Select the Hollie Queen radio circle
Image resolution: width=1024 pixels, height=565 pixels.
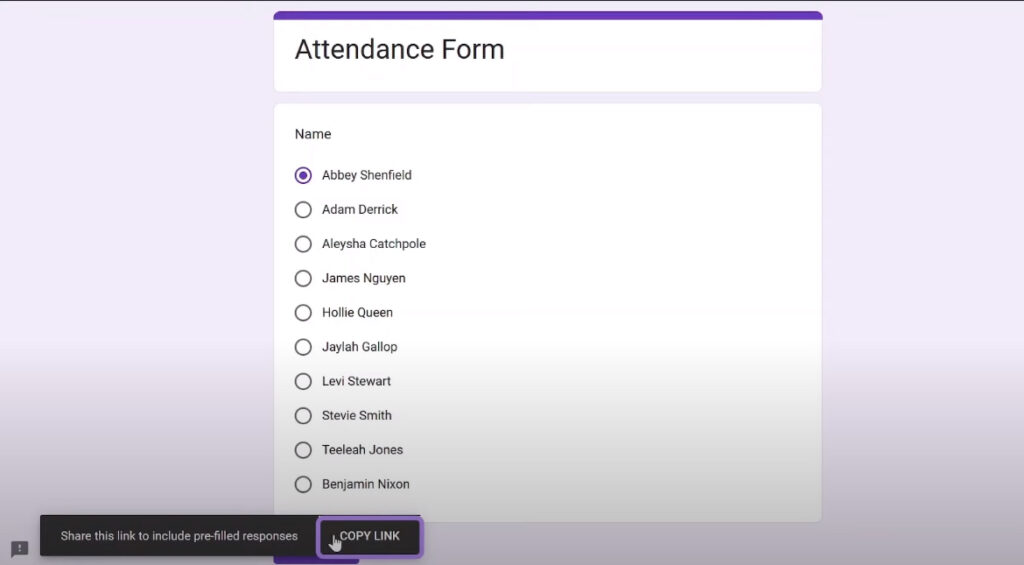303,313
